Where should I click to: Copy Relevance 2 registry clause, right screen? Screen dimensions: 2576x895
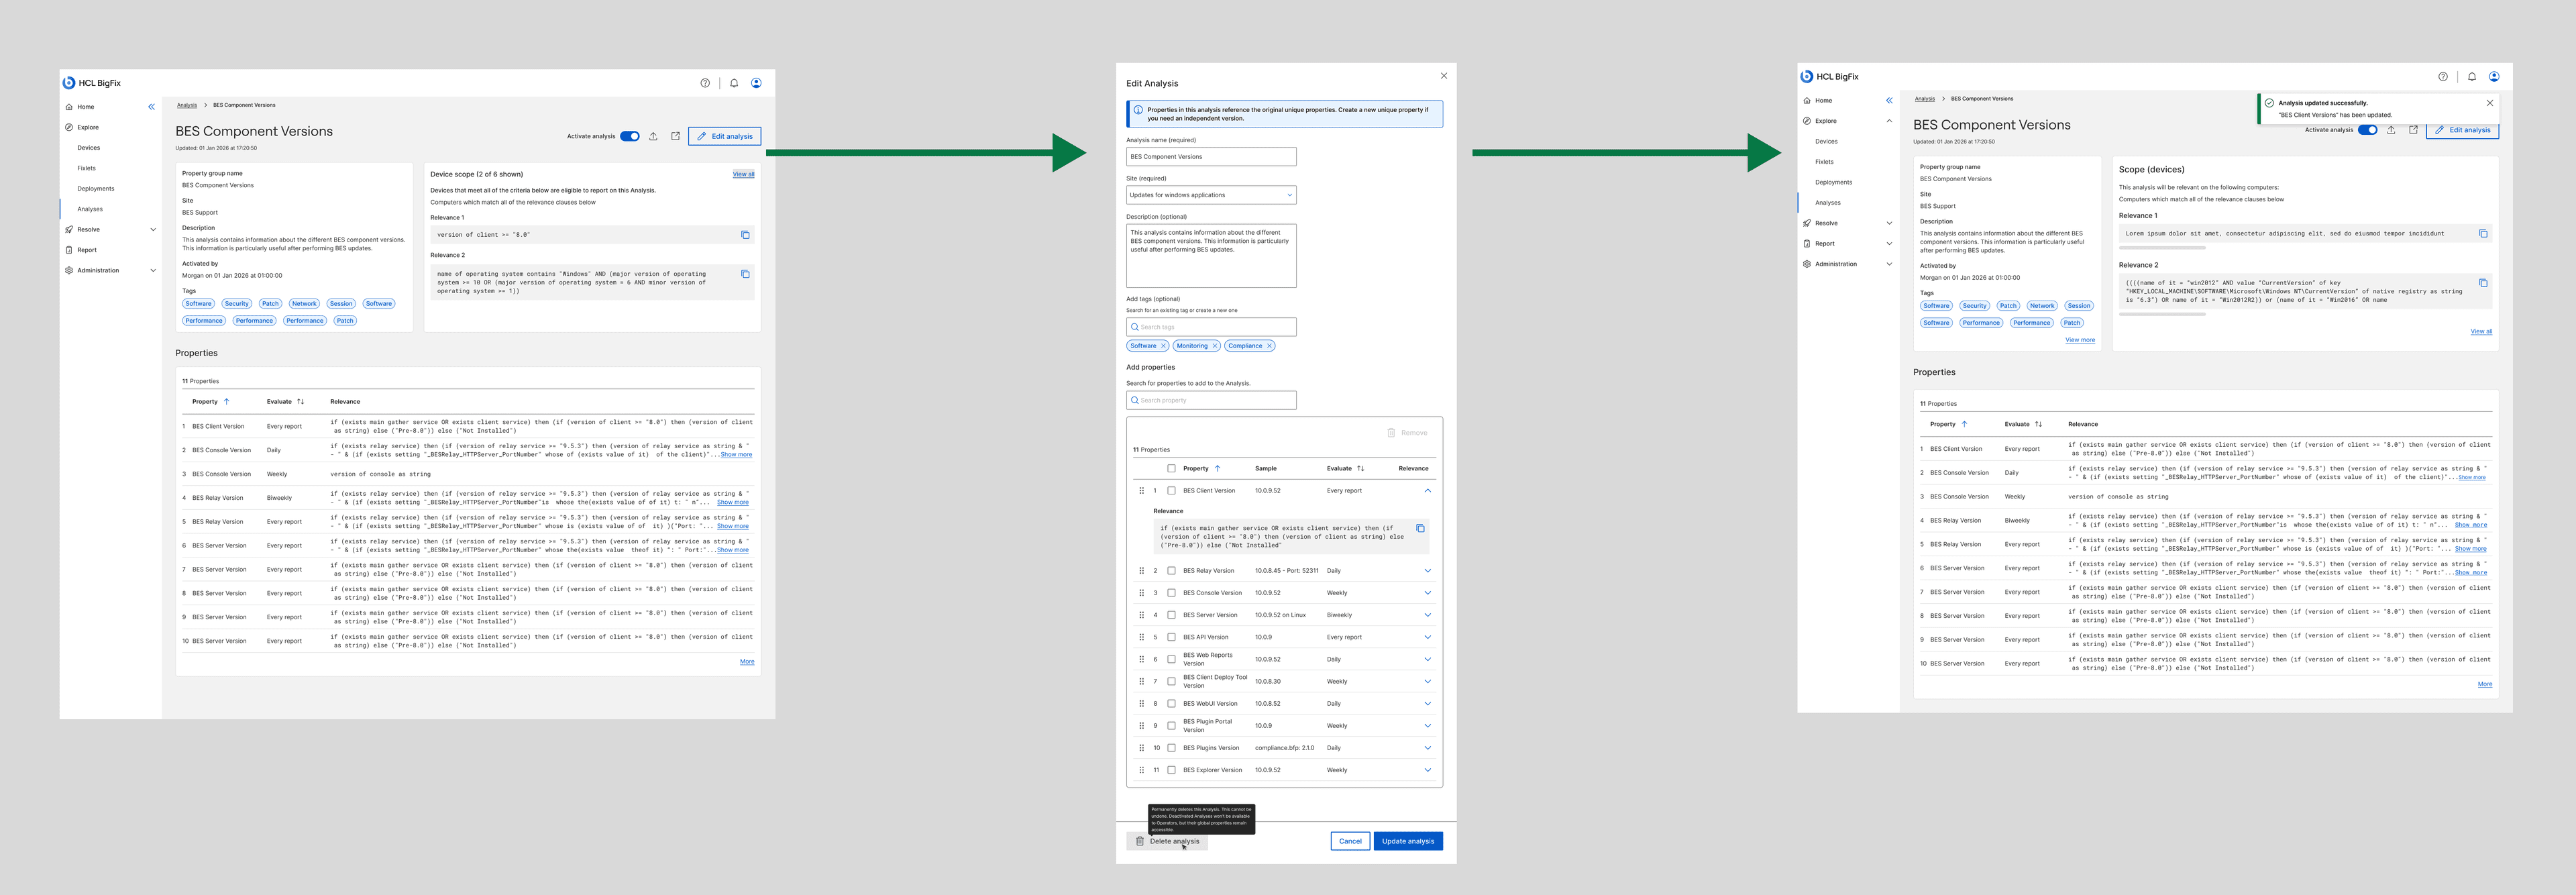point(2483,283)
